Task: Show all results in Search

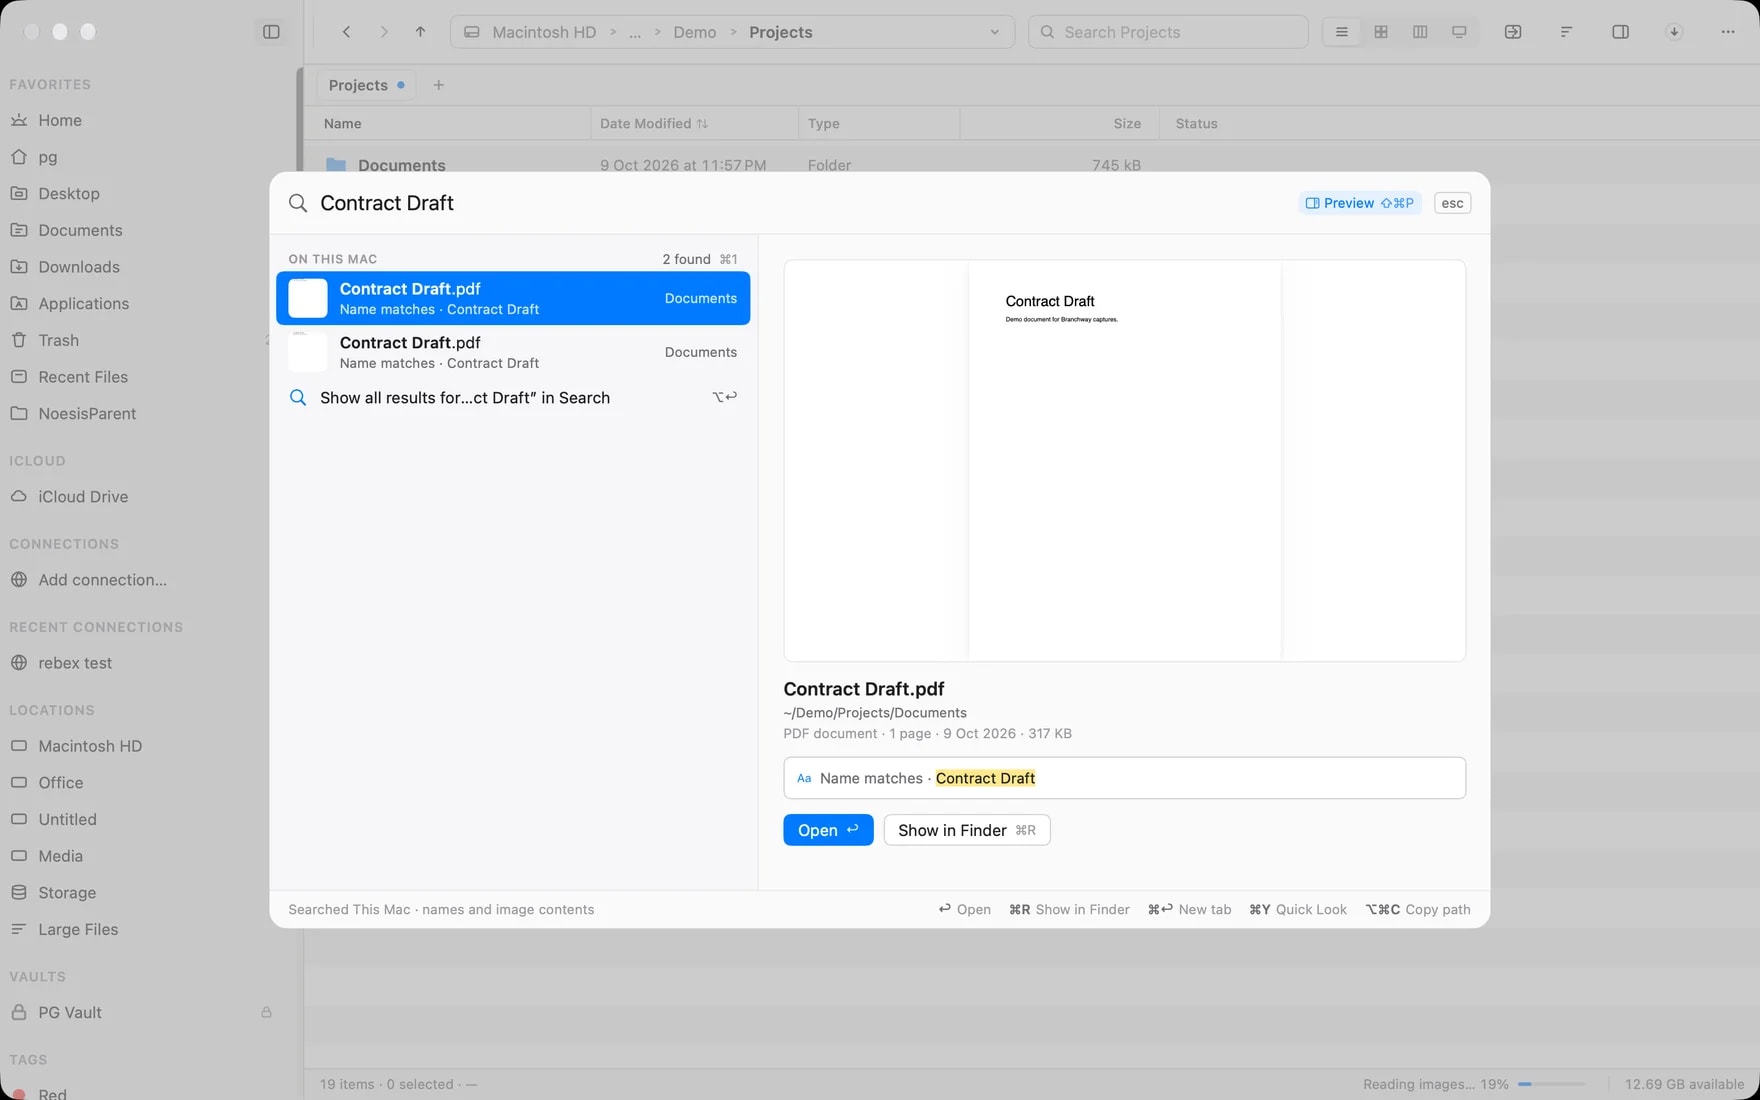Action: (x=513, y=398)
